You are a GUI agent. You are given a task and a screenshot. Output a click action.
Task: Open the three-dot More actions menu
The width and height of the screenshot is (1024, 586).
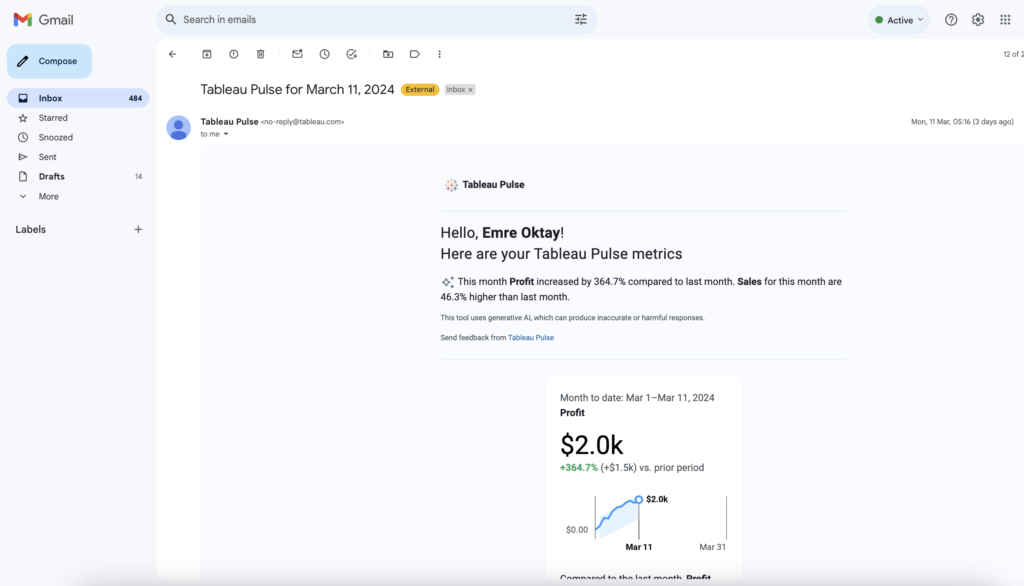pos(439,54)
